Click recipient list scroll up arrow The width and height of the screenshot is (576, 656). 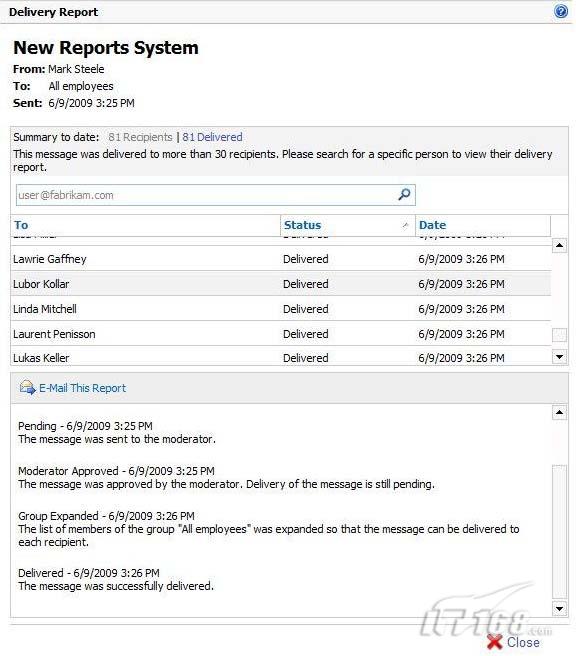click(x=559, y=245)
